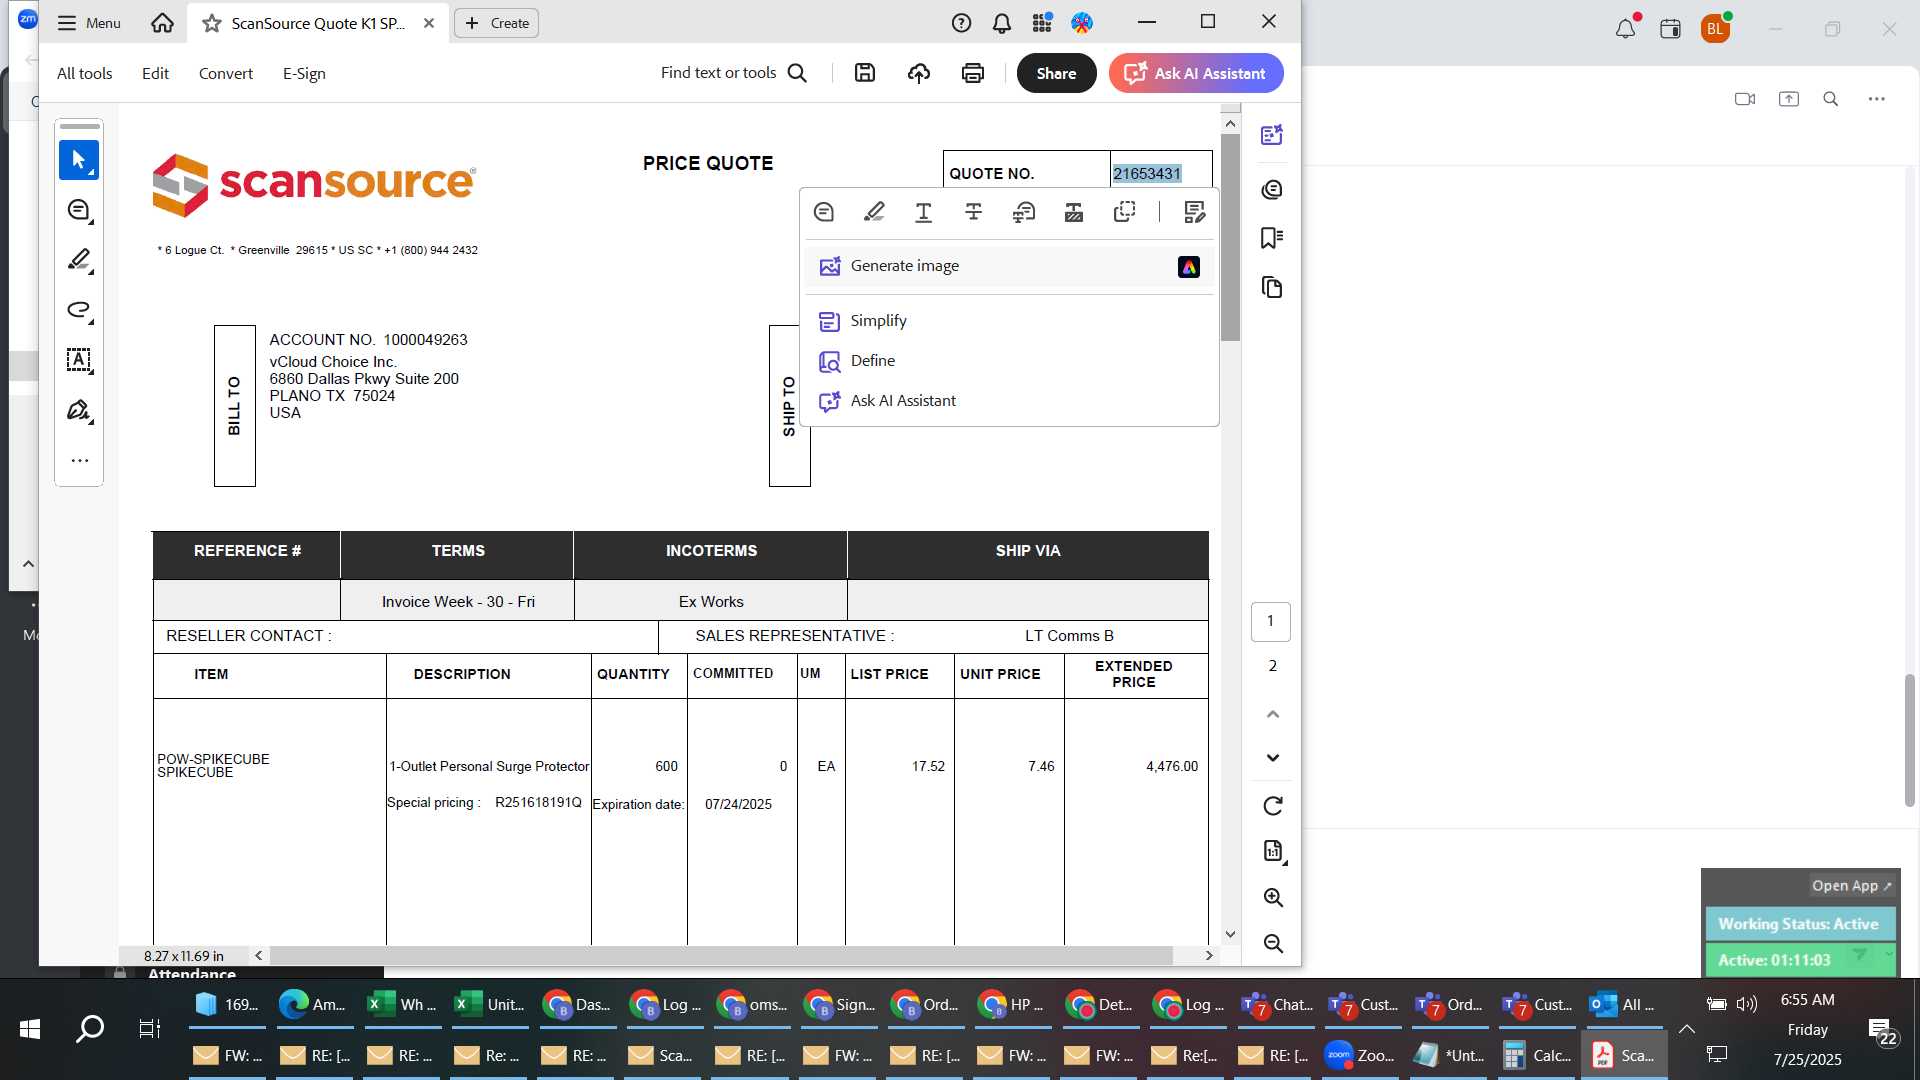The width and height of the screenshot is (1920, 1080).
Task: Click the Share button
Action: pyautogui.click(x=1056, y=73)
